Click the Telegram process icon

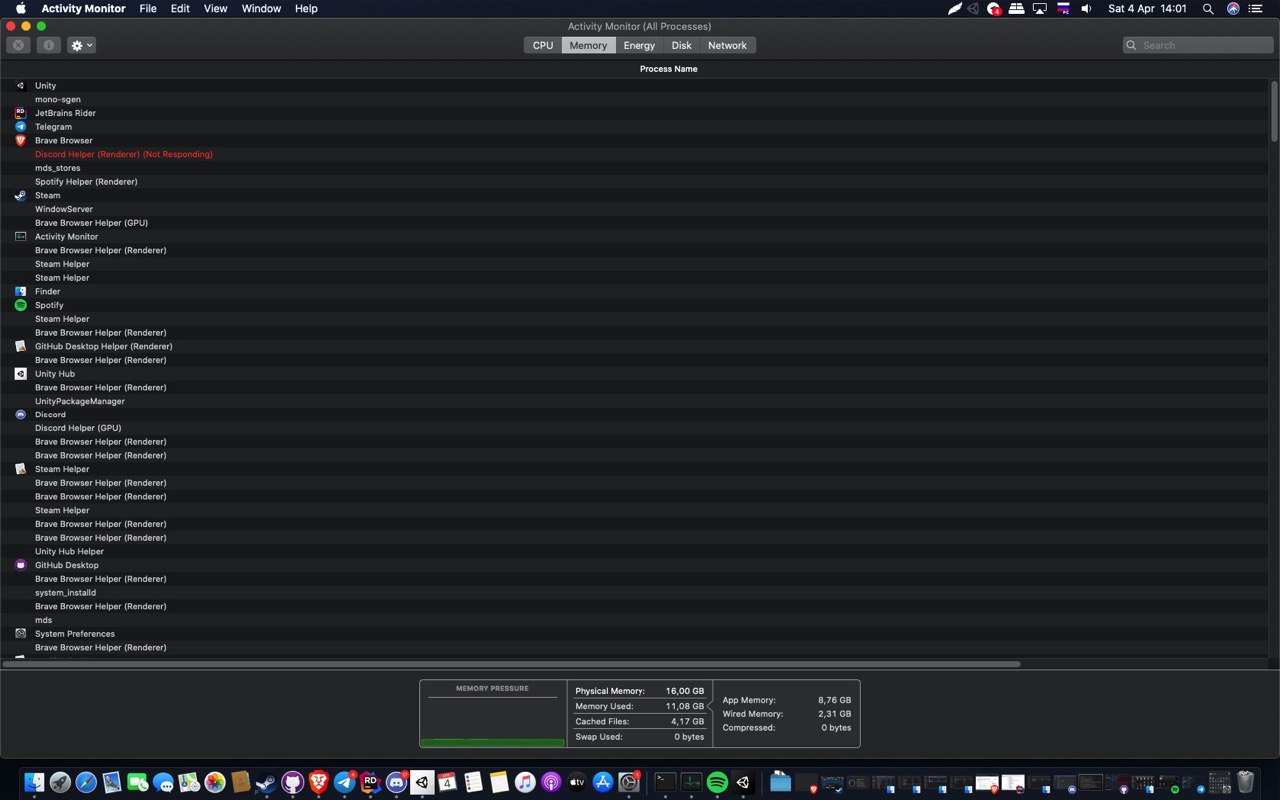tap(20, 127)
